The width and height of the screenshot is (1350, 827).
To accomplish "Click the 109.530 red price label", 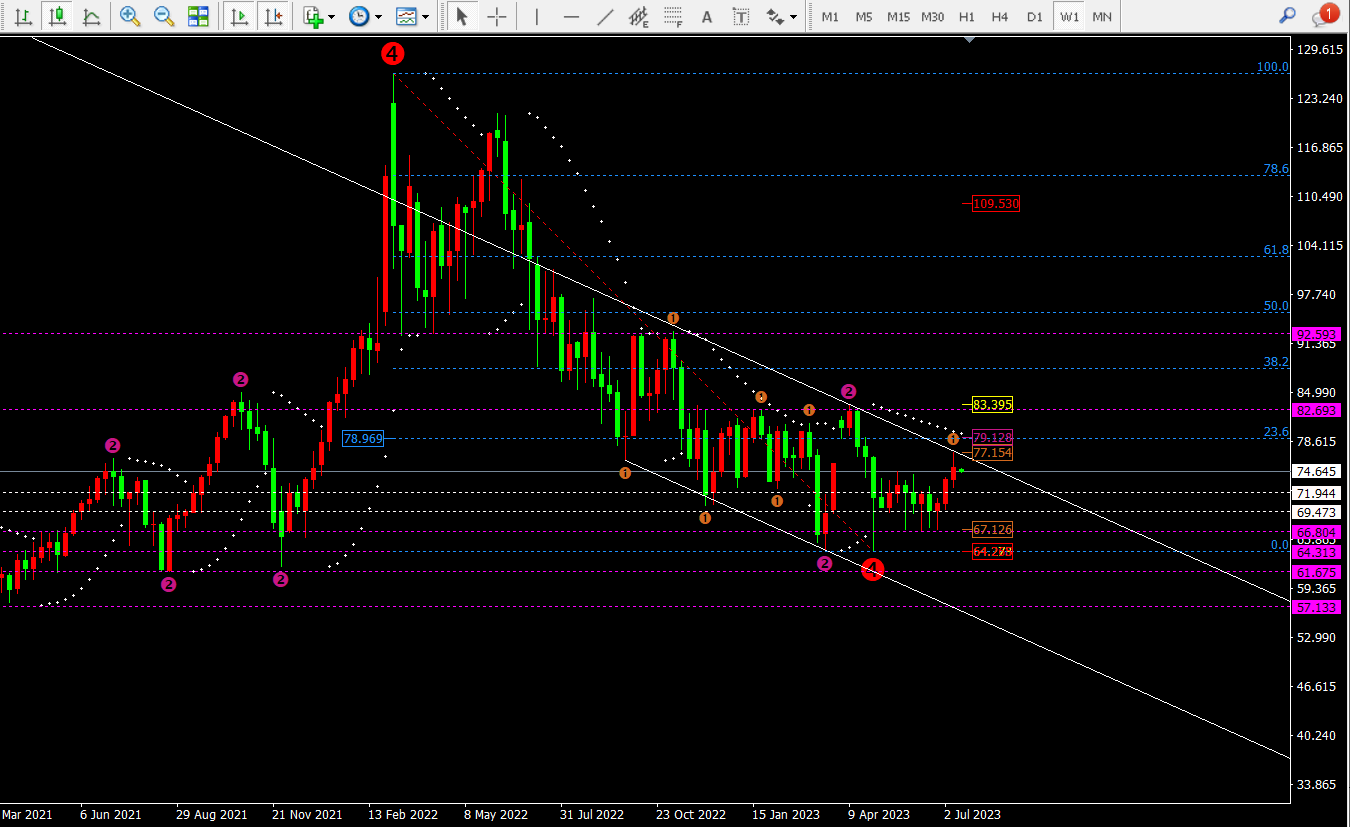I will point(996,204).
